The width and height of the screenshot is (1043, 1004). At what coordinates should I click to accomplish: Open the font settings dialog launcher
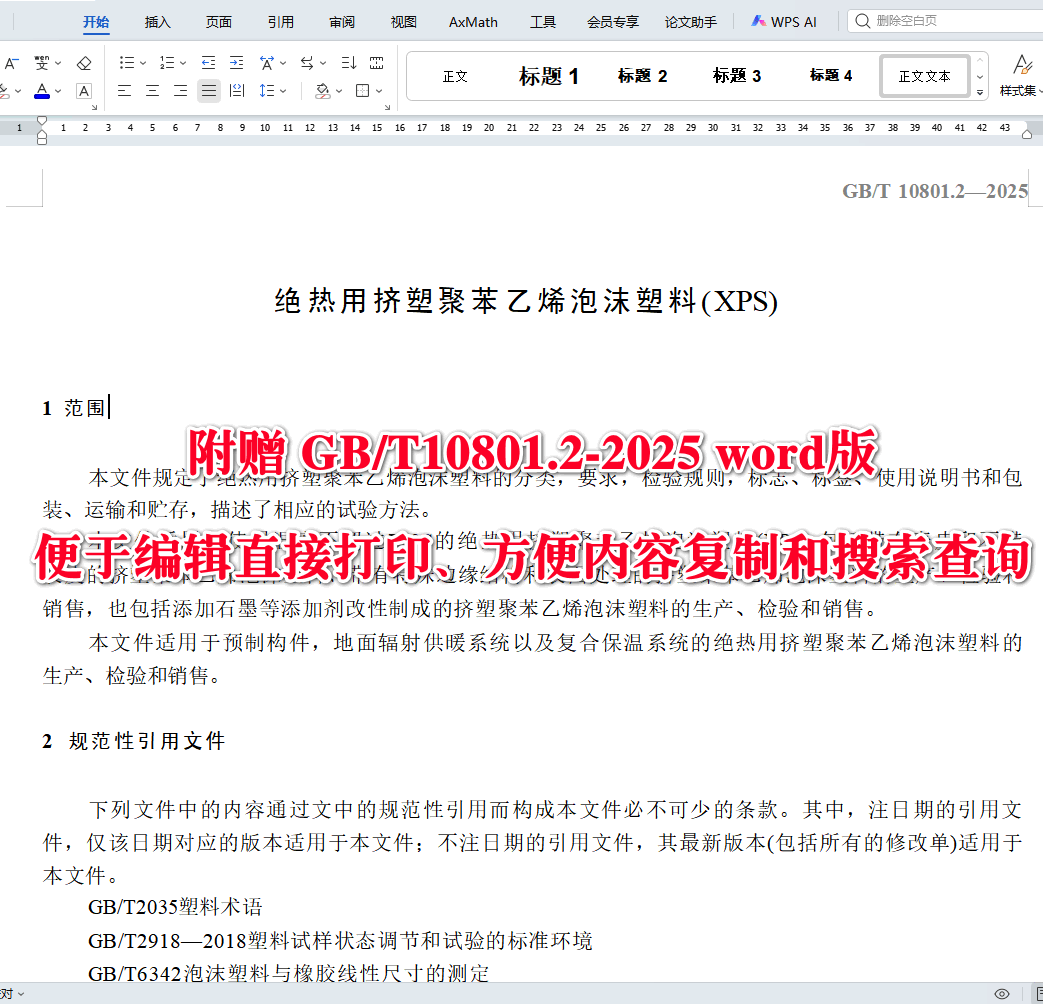click(x=94, y=106)
